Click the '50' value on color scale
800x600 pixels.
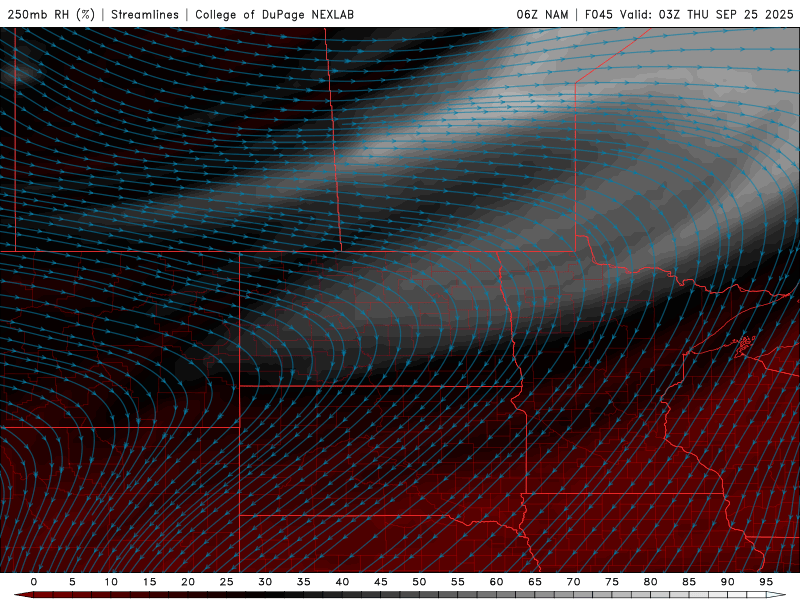pos(419,582)
